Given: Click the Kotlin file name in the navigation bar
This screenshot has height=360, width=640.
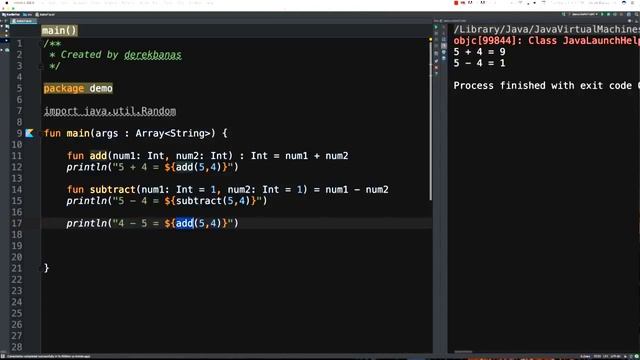Looking at the screenshot, I should [x=45, y=15].
